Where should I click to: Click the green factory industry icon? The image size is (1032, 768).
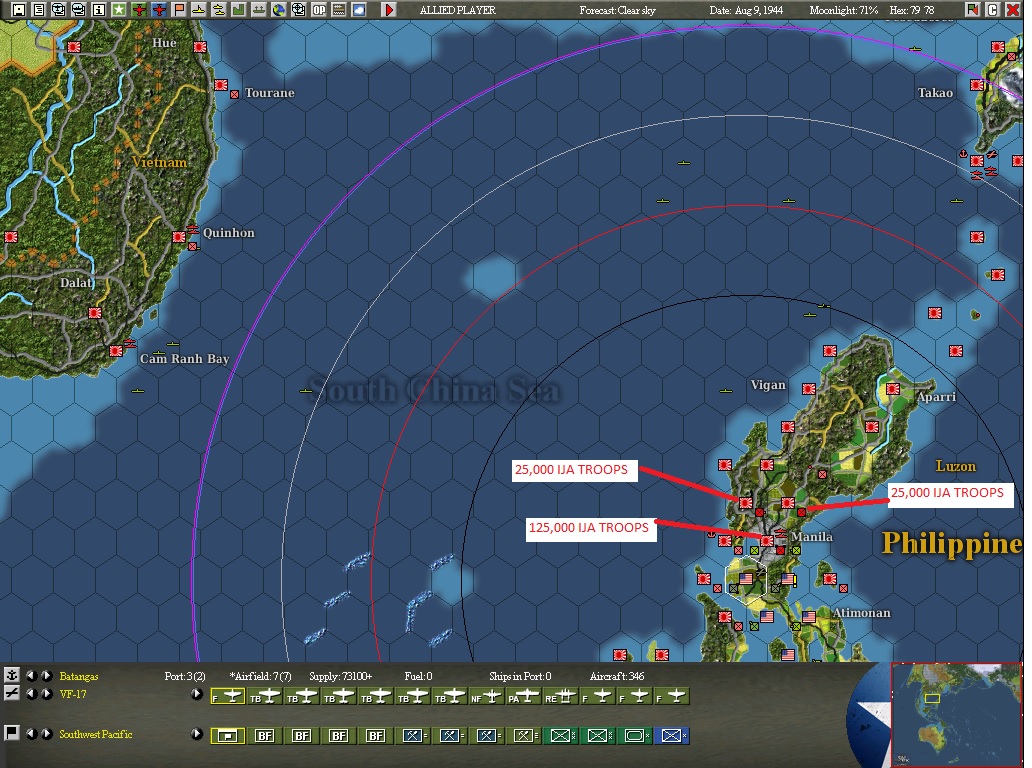click(x=238, y=10)
